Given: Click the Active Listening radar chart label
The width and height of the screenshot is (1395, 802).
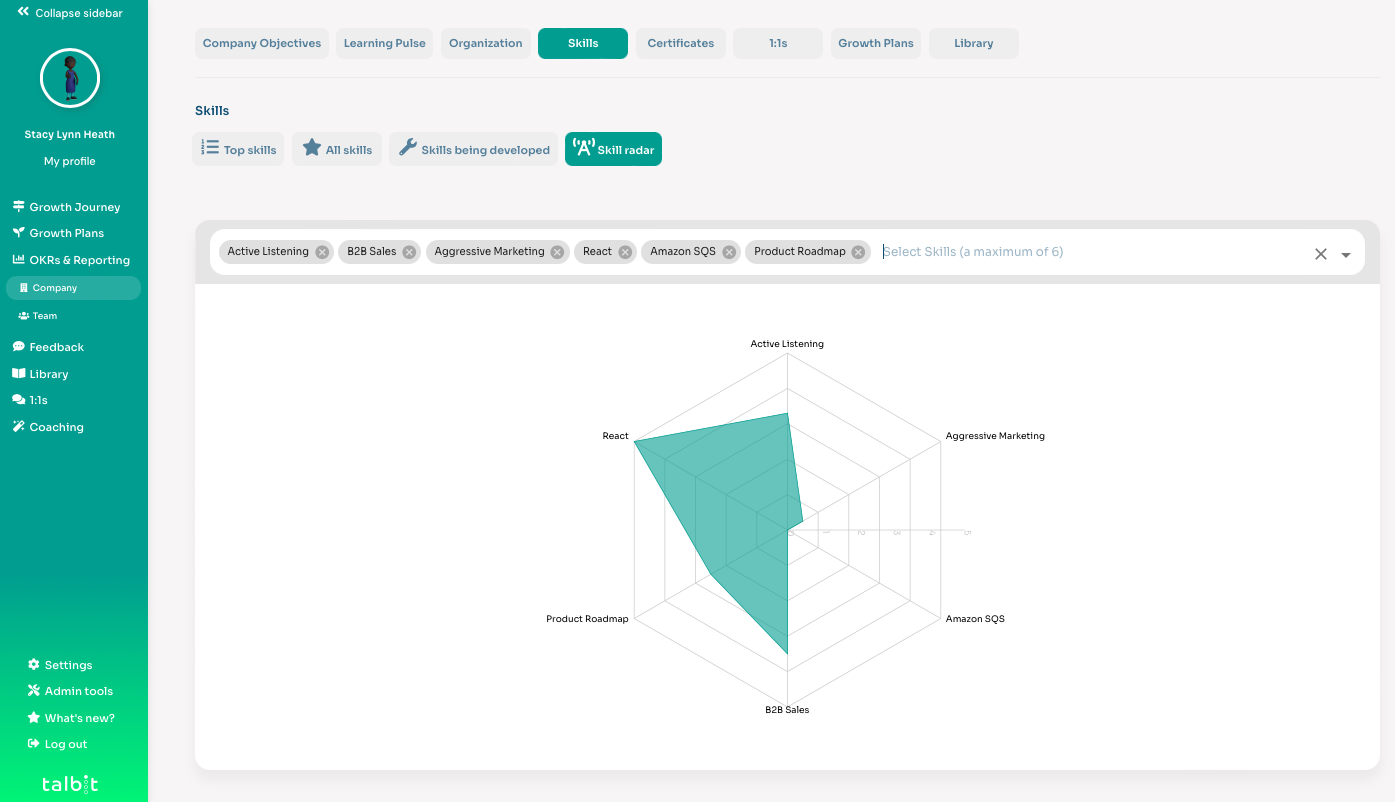Looking at the screenshot, I should point(787,344).
